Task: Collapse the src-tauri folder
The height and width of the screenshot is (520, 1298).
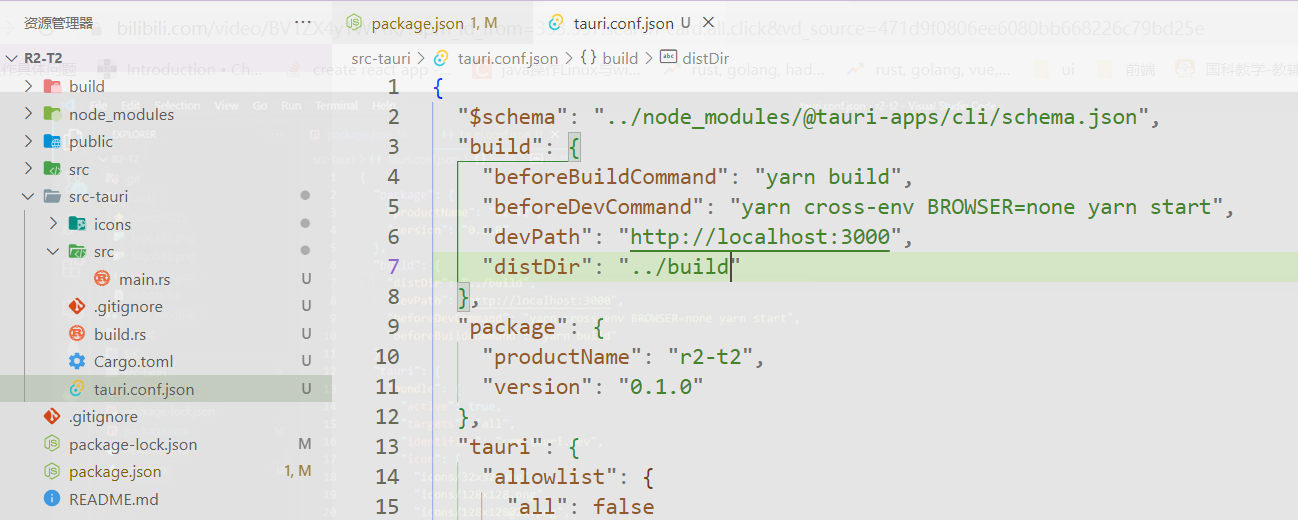Action: pyautogui.click(x=28, y=197)
